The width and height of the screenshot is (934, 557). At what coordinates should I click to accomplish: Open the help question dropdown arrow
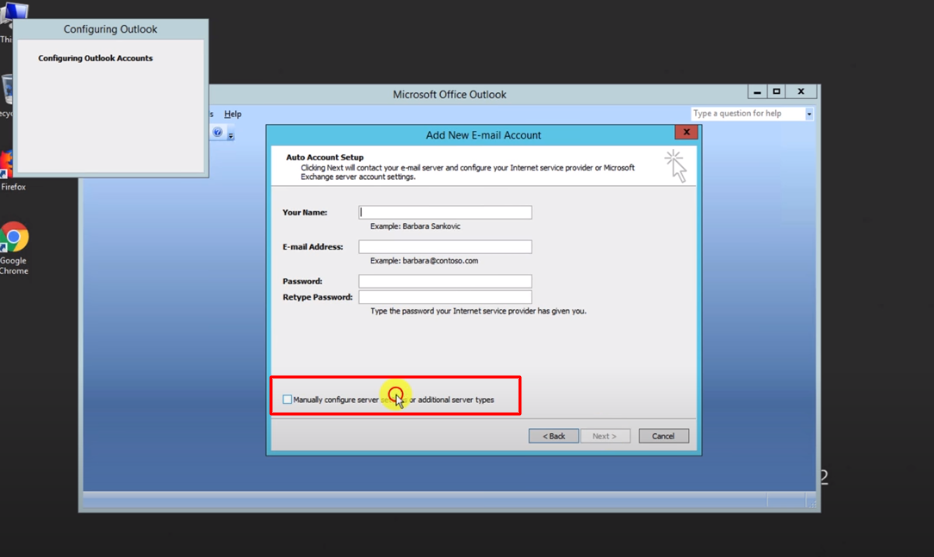809,114
